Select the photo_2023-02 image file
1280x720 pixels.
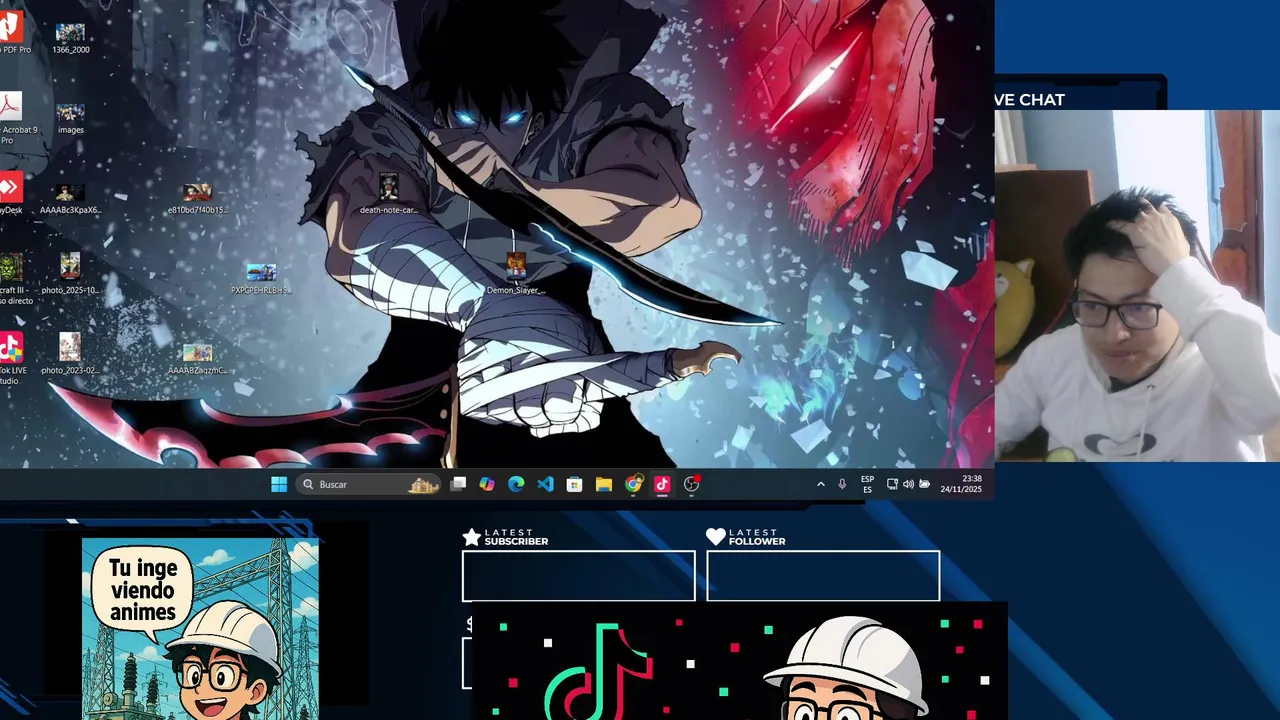click(x=70, y=354)
